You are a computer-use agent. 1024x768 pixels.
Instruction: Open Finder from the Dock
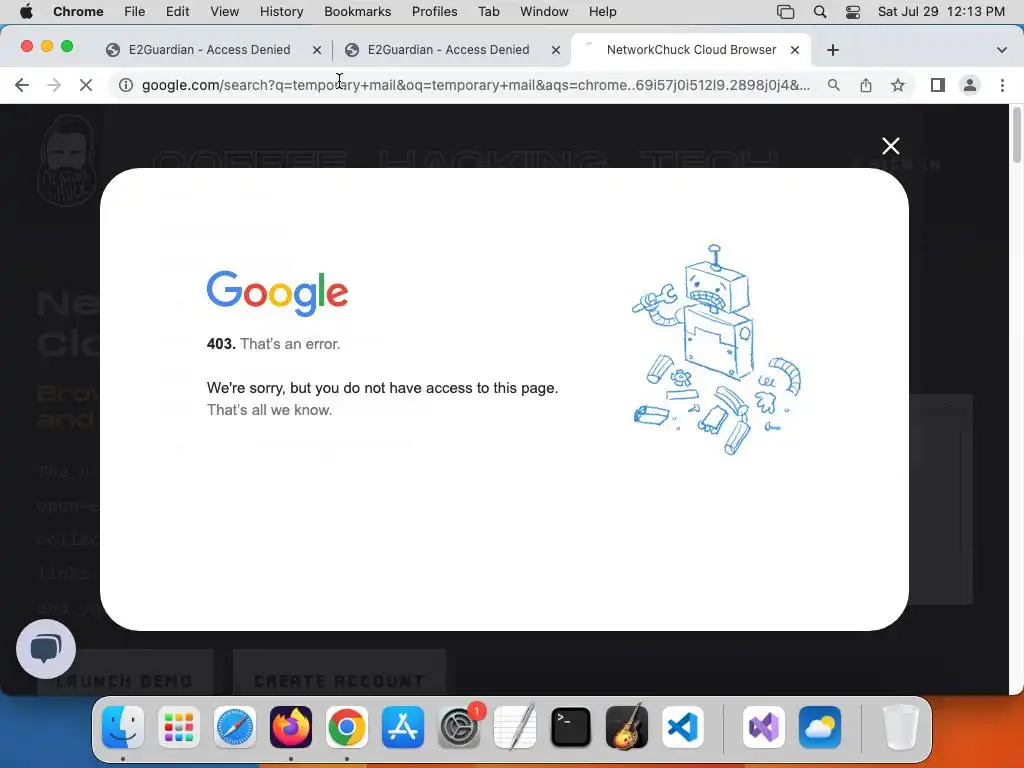tap(123, 727)
